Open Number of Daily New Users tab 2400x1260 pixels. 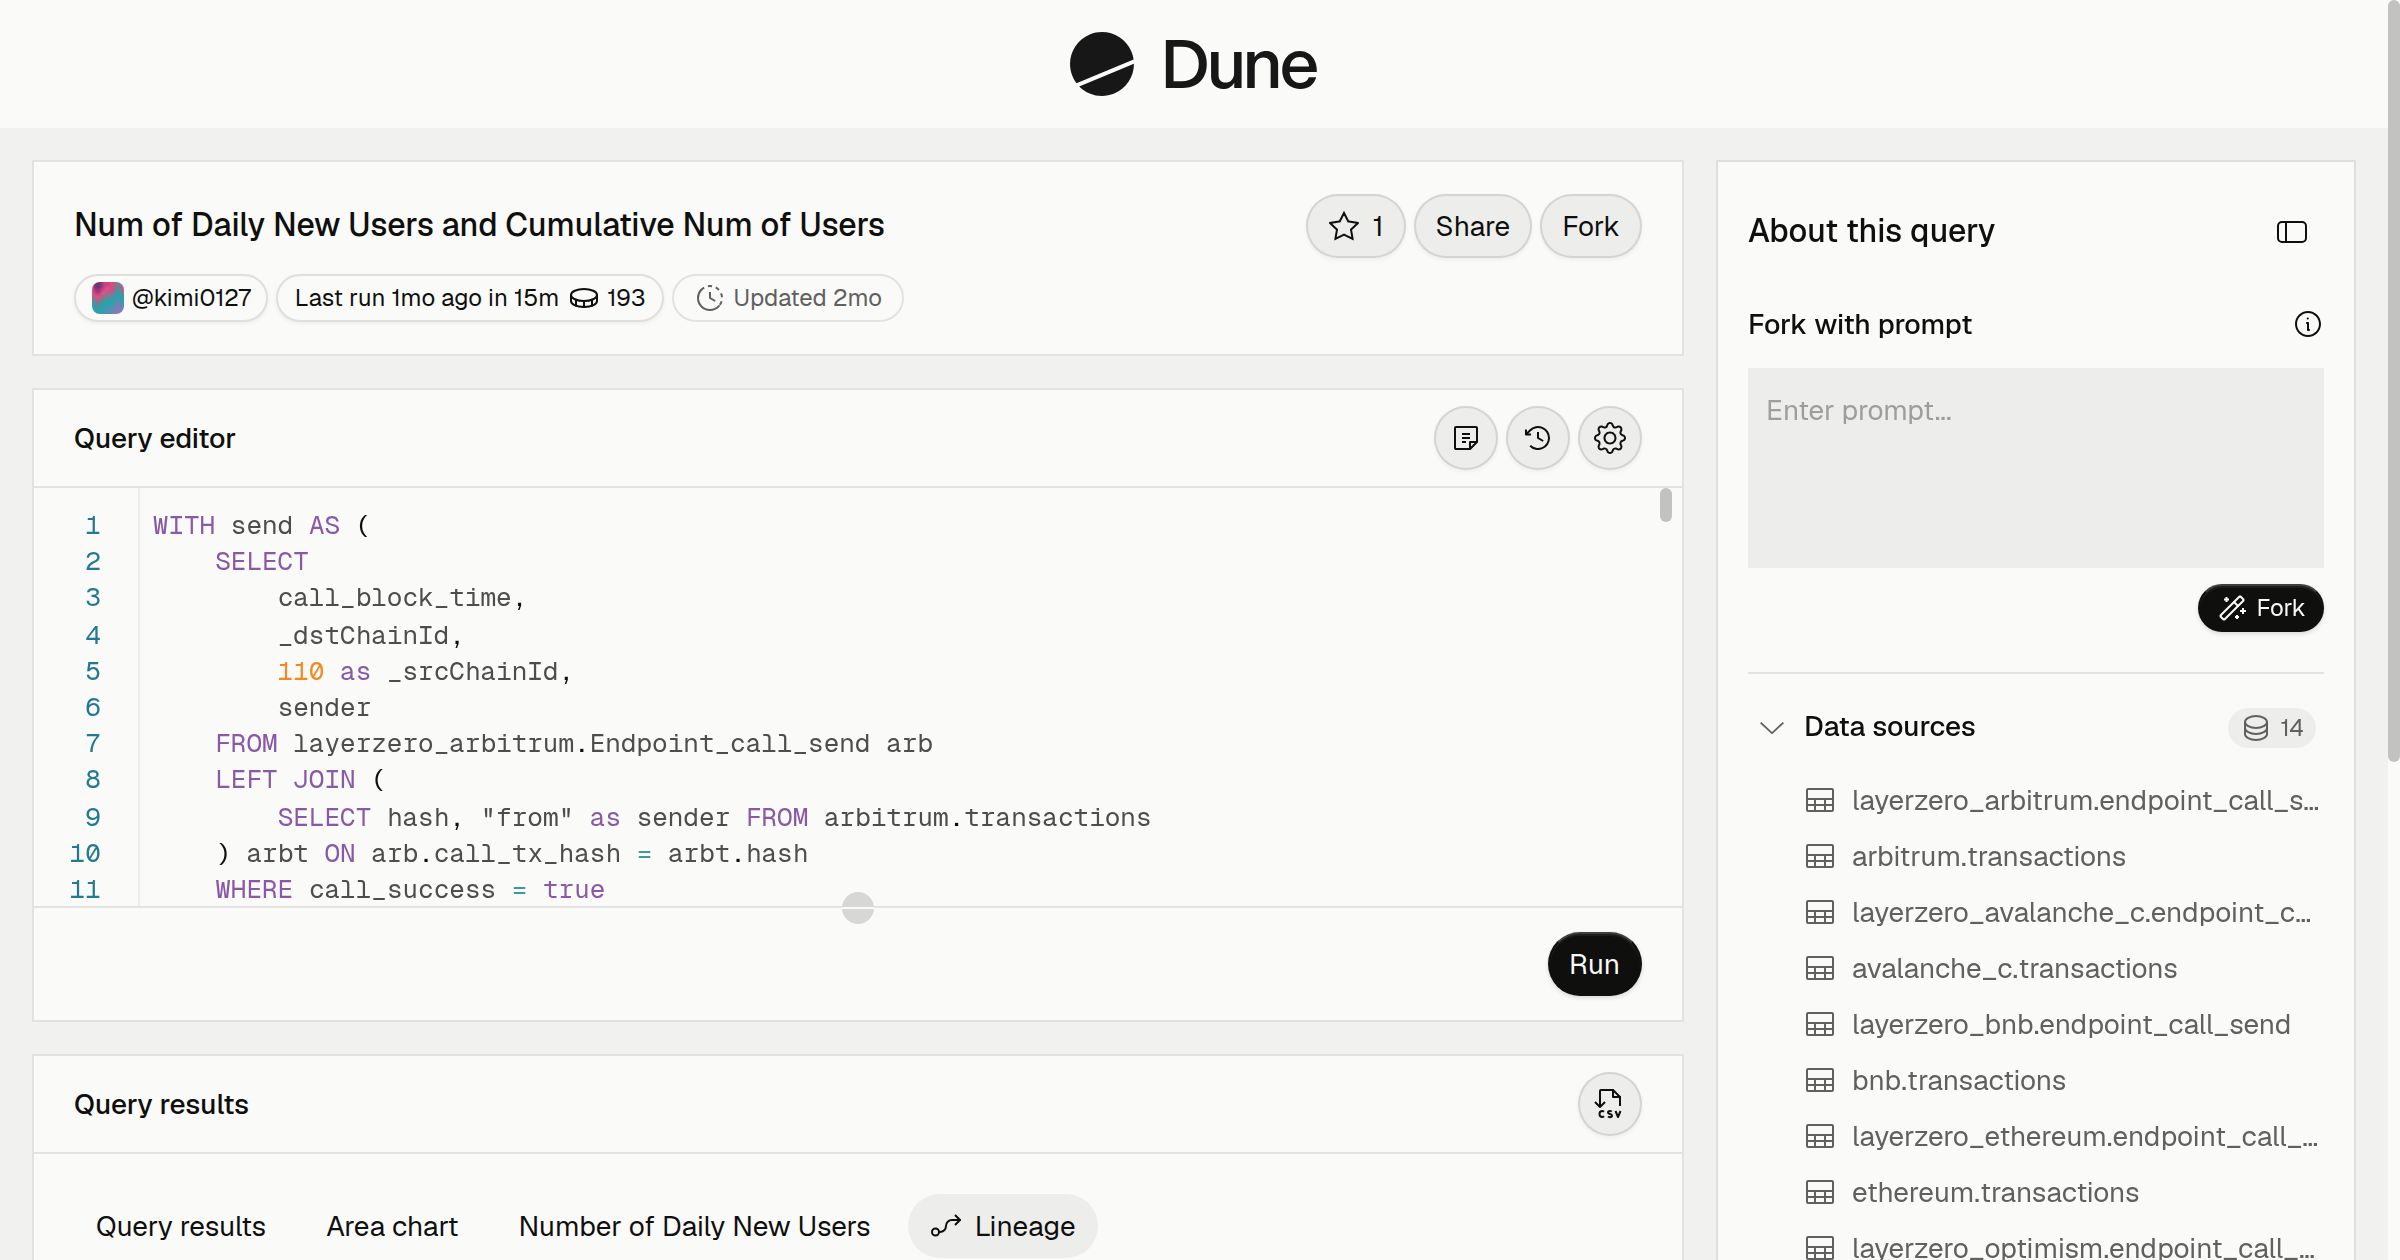[694, 1226]
